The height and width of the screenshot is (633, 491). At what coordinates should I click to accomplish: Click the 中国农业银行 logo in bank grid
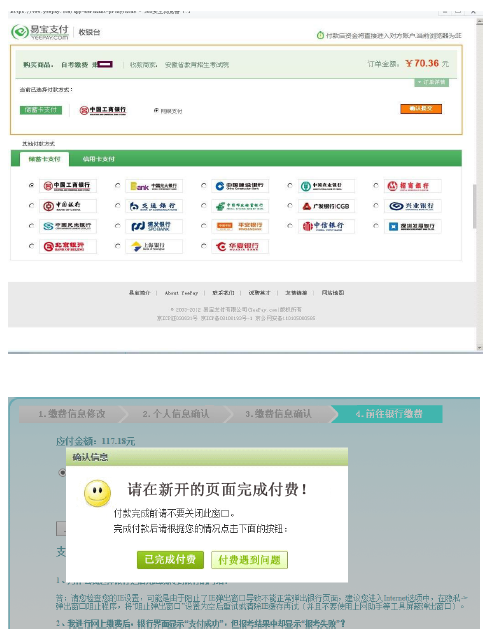pyautogui.click(x=326, y=186)
